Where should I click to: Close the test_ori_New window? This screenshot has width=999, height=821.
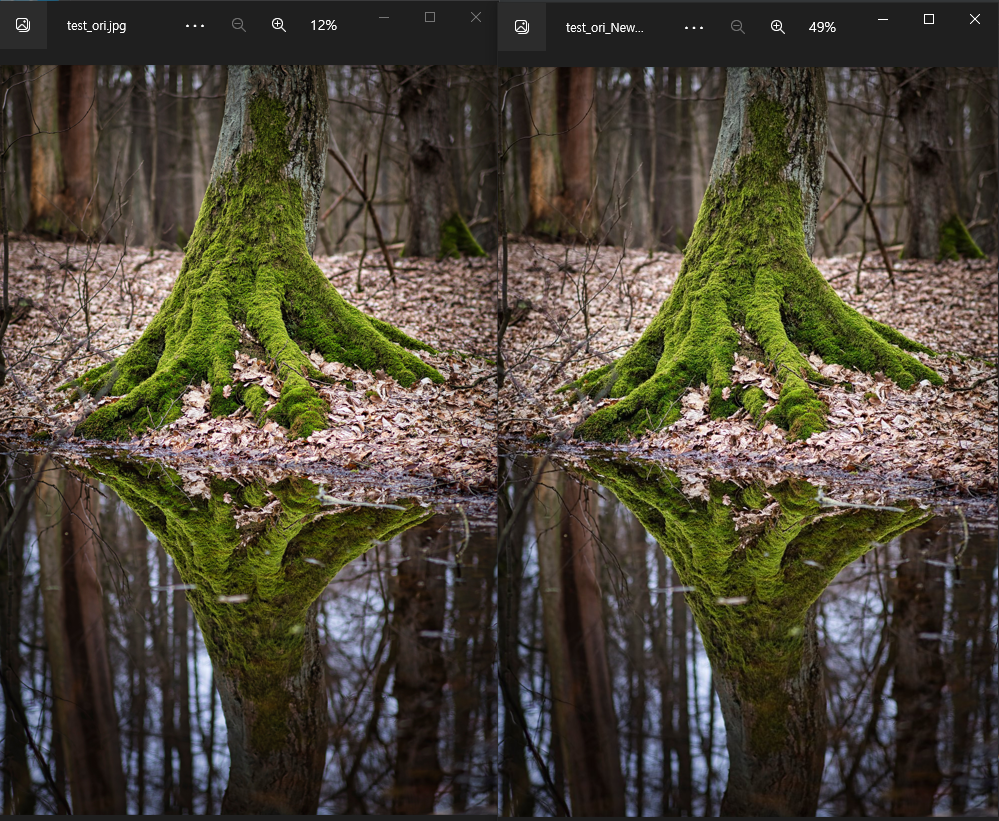pyautogui.click(x=975, y=19)
